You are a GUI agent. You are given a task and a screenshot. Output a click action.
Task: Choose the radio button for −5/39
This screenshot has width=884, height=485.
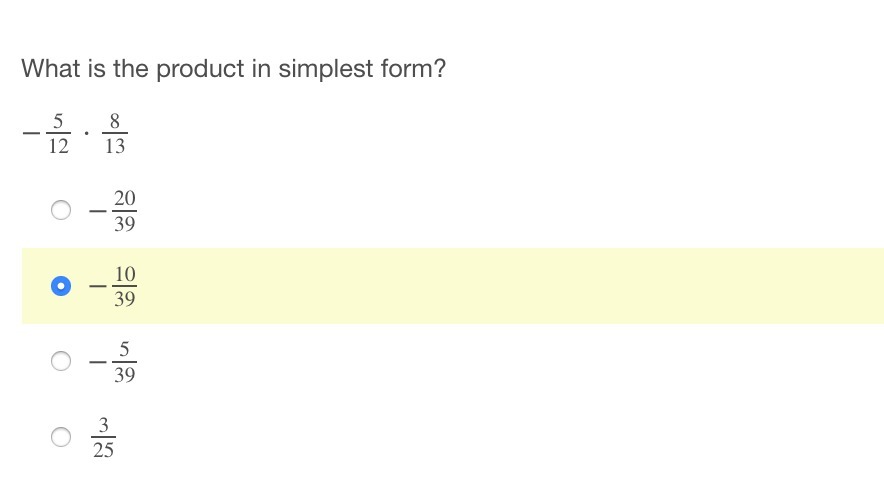coord(61,361)
